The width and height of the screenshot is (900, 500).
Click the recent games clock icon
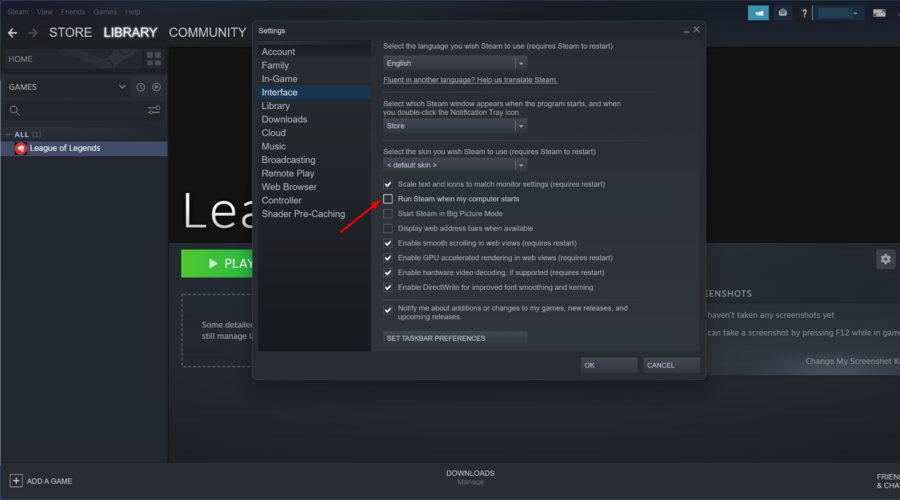point(141,87)
